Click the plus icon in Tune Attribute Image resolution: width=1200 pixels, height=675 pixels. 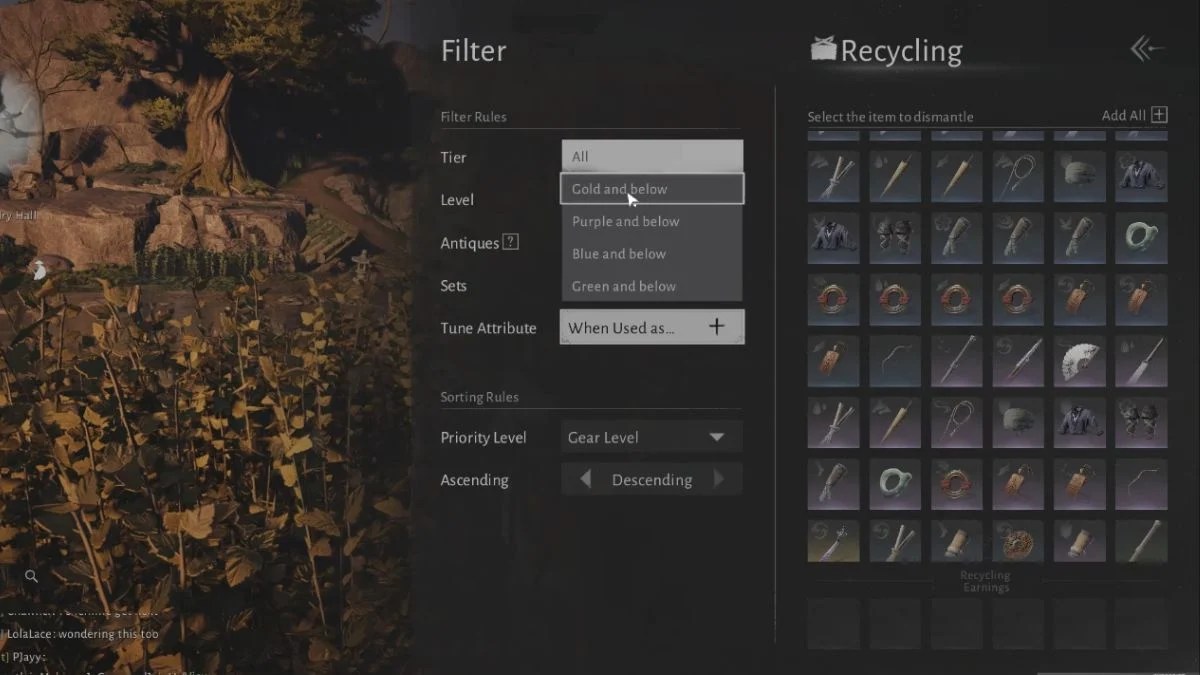coord(716,326)
